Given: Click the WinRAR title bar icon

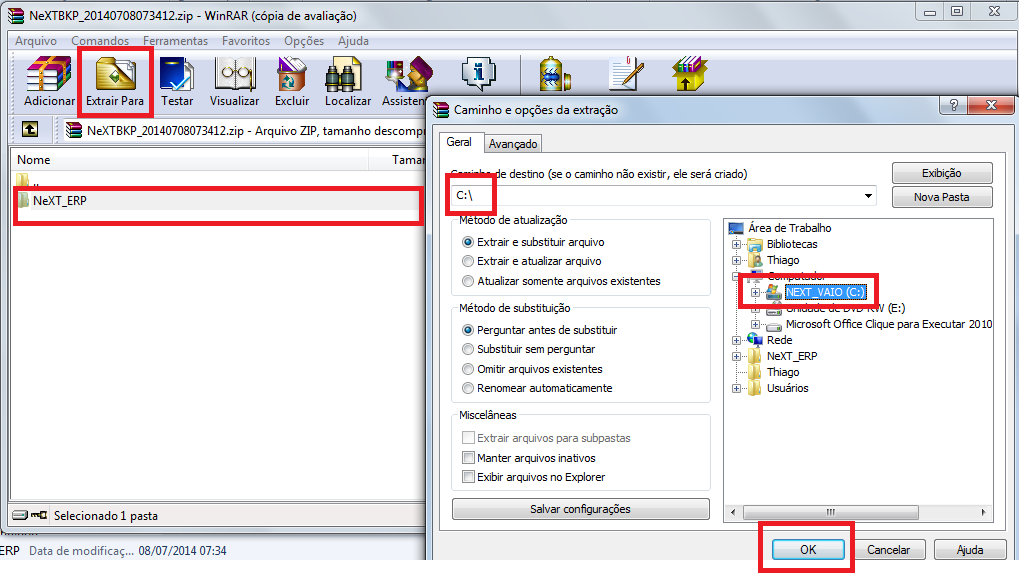Looking at the screenshot, I should 16,16.
